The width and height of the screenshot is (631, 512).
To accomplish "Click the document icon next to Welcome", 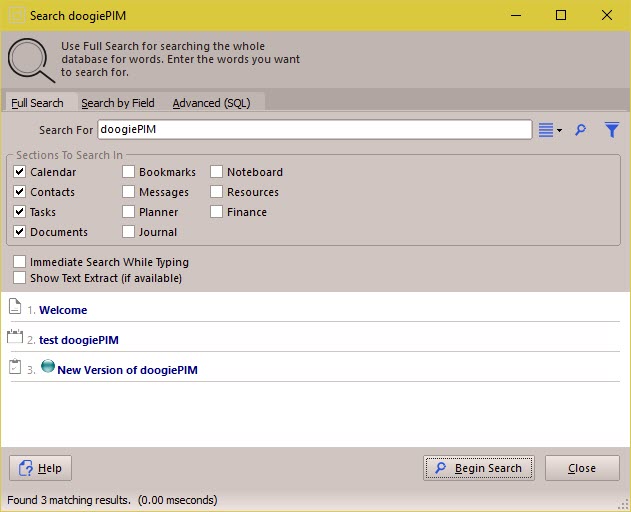I will click(x=15, y=306).
